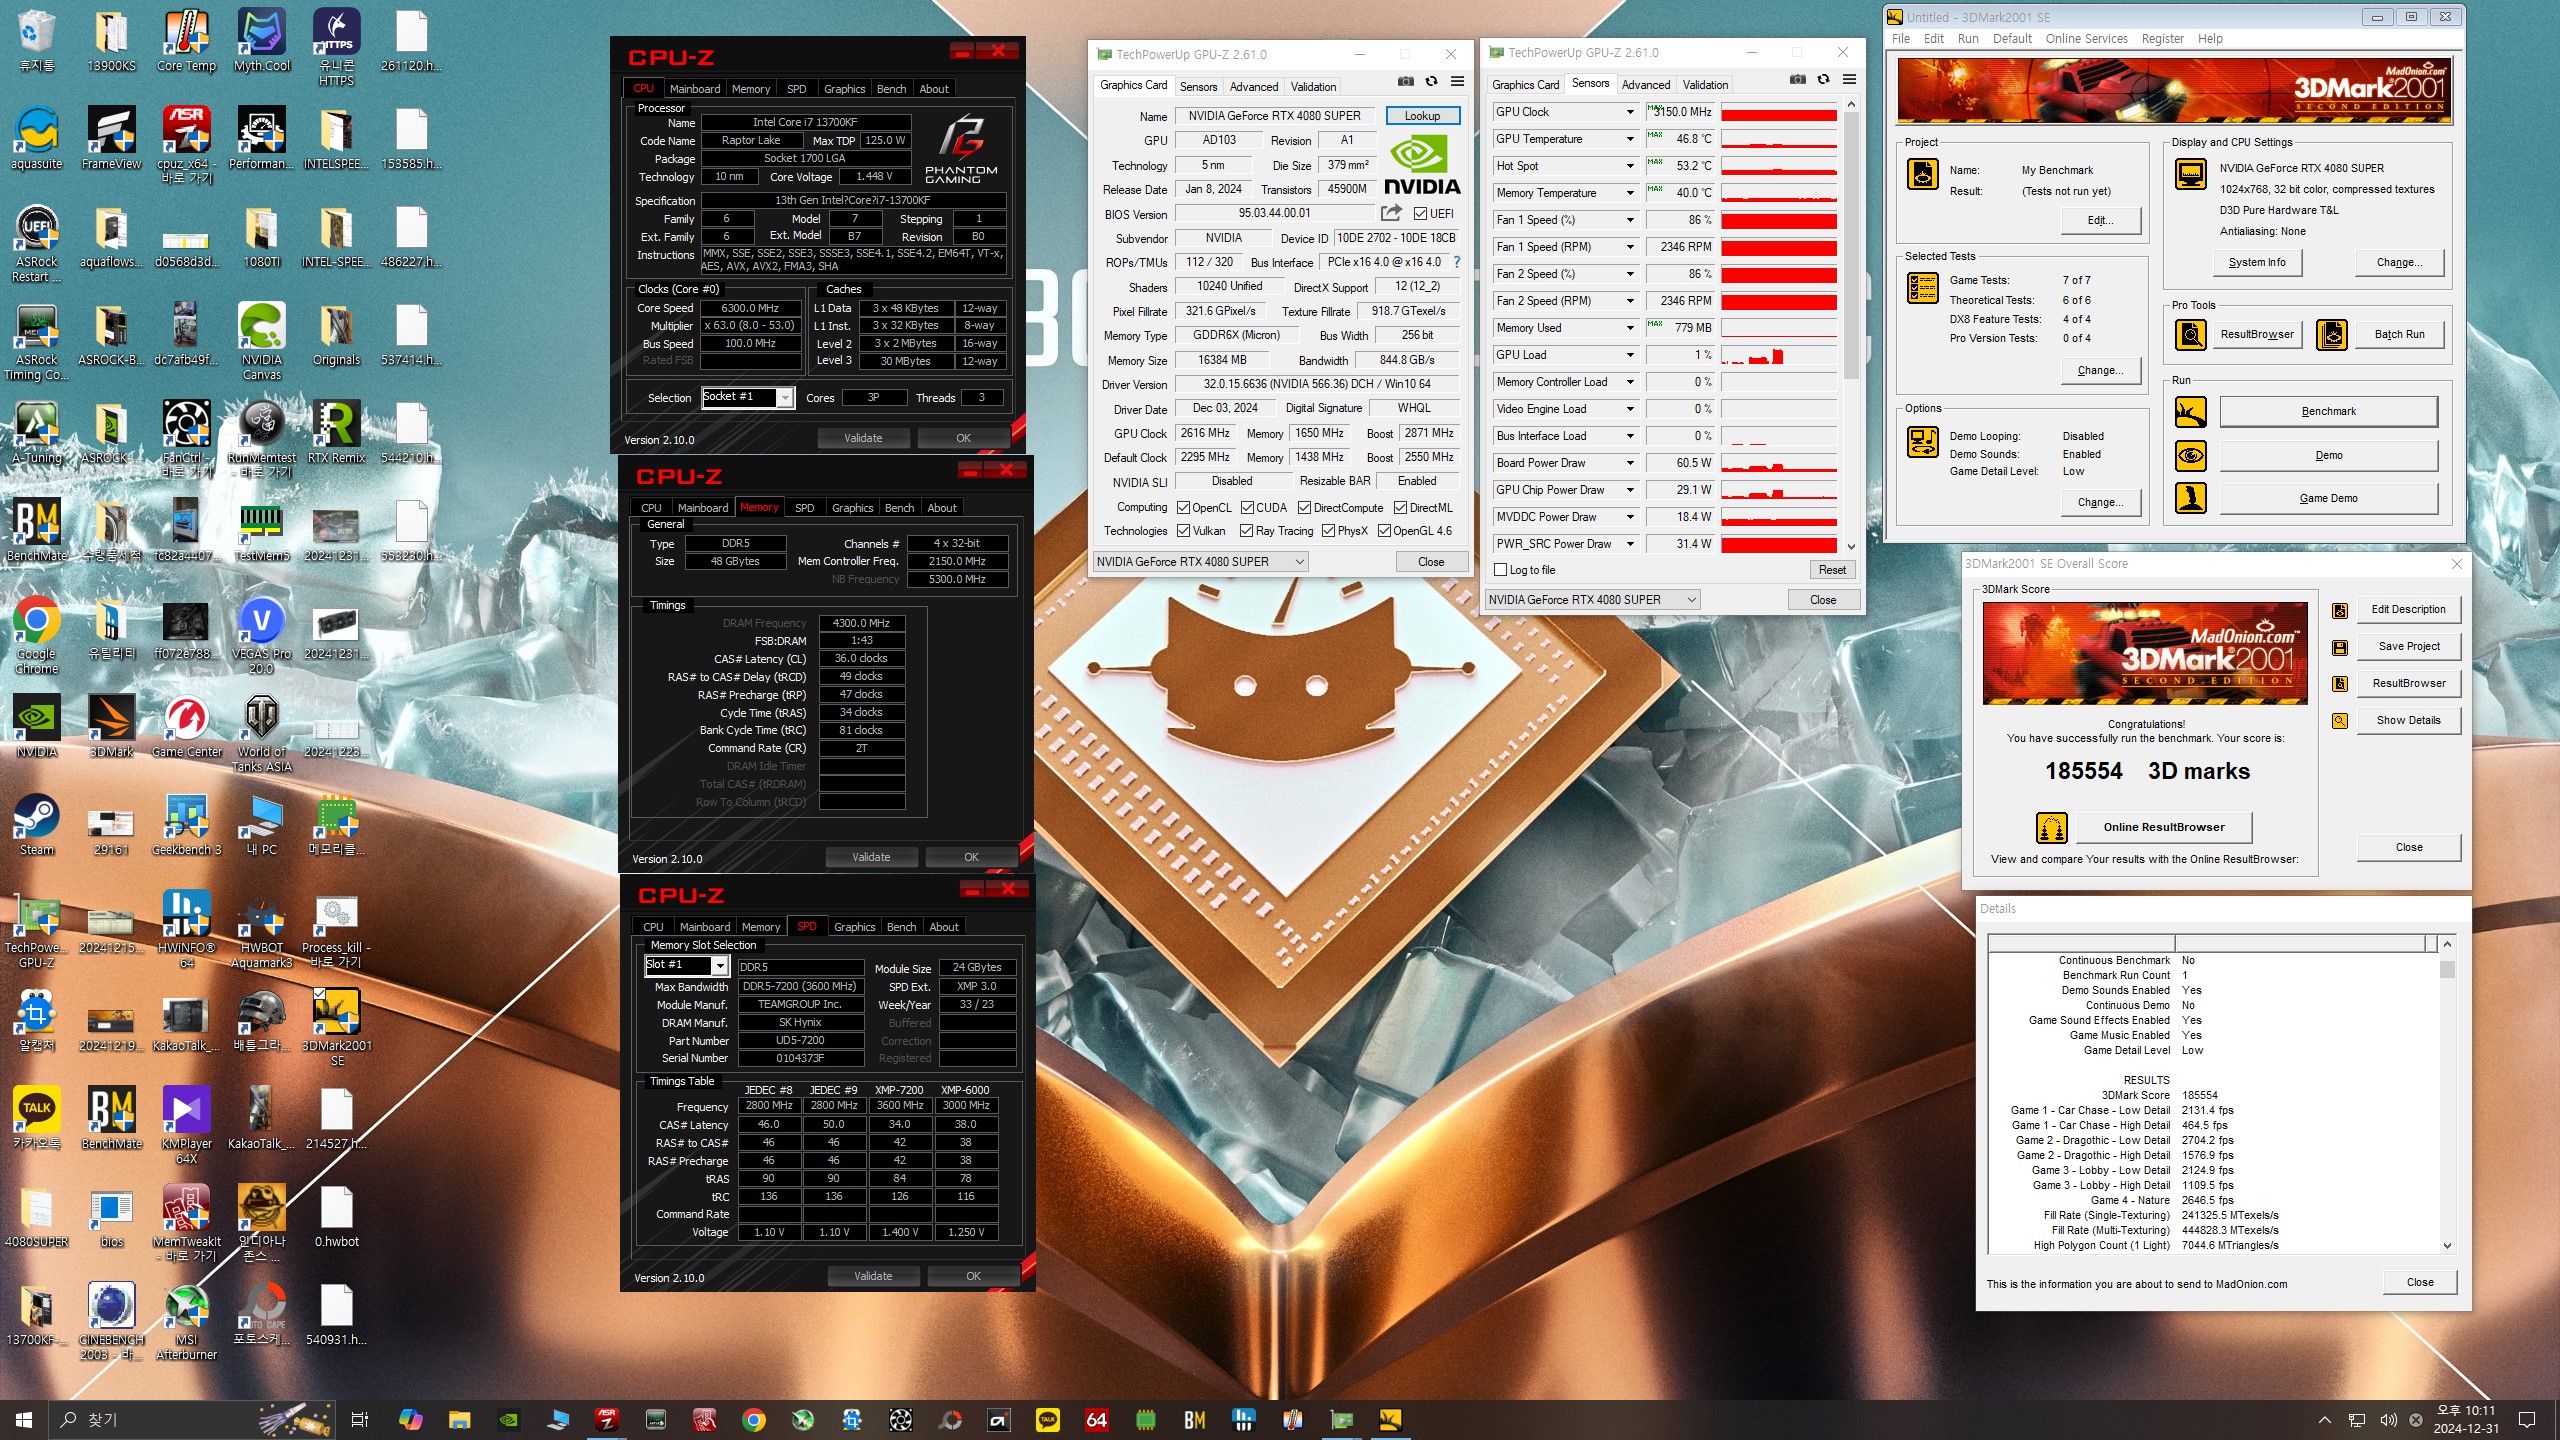Click the Online ResultBrowser icon in Overall Score window
Screen dimensions: 2560x1440
(2051, 827)
